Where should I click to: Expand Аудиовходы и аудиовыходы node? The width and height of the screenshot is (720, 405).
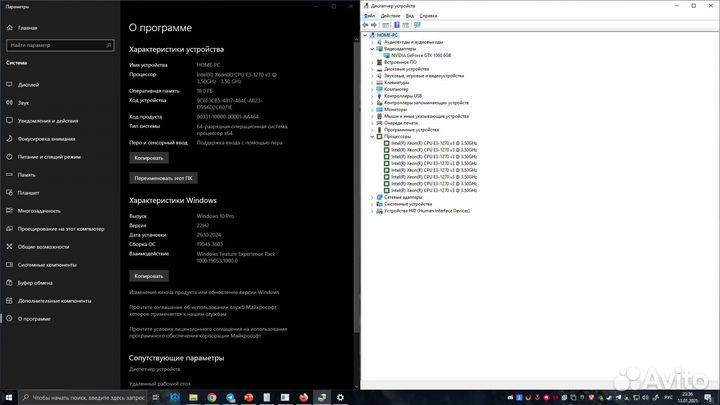pos(372,42)
